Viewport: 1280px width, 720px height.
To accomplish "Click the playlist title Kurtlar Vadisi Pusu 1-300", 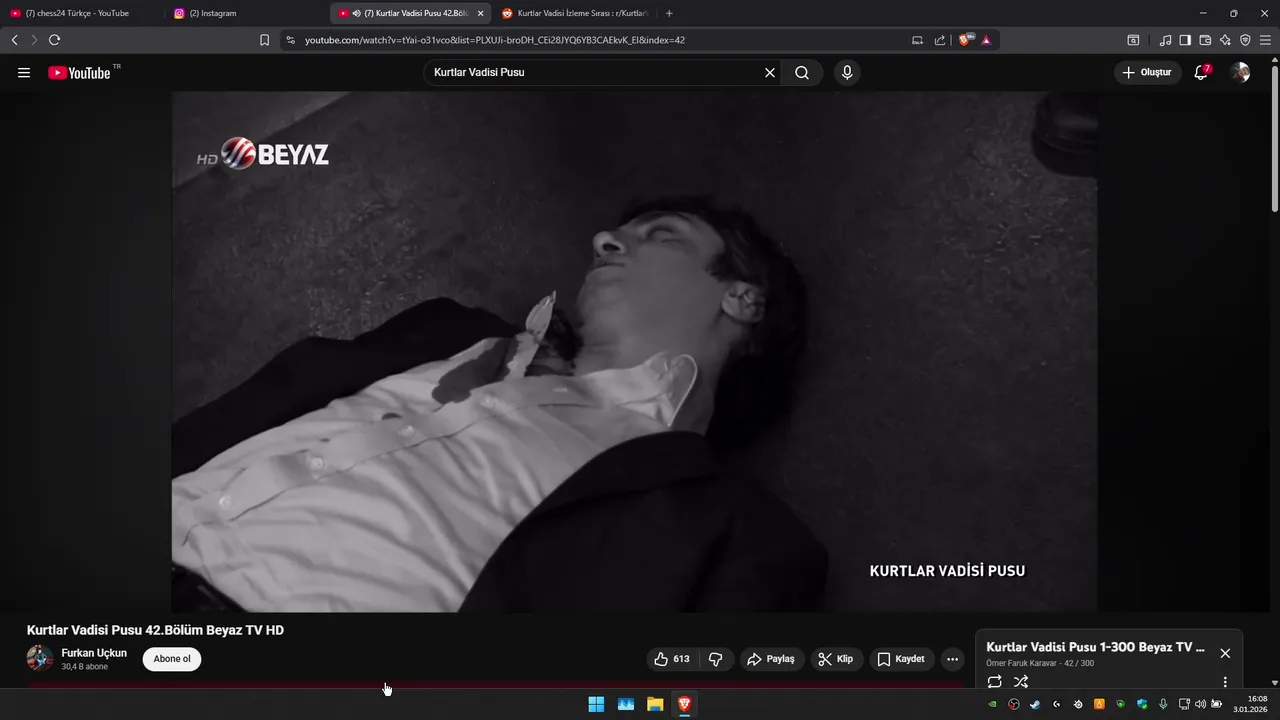I will coord(1095,647).
